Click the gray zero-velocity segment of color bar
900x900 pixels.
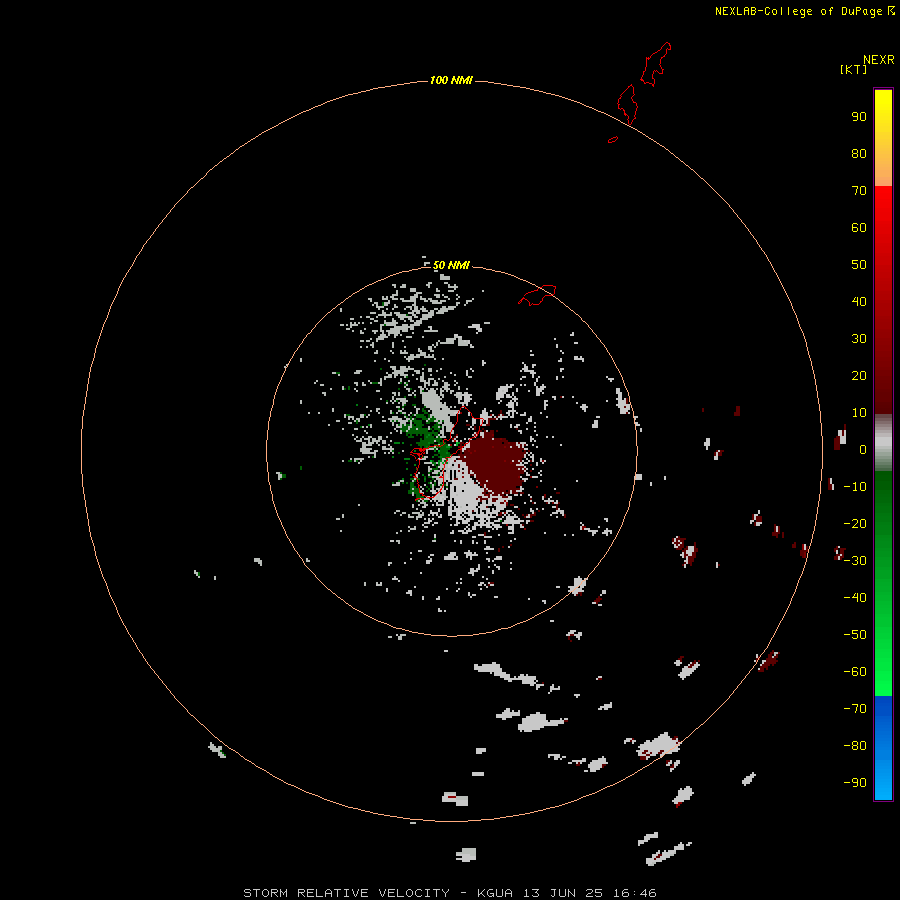[883, 443]
